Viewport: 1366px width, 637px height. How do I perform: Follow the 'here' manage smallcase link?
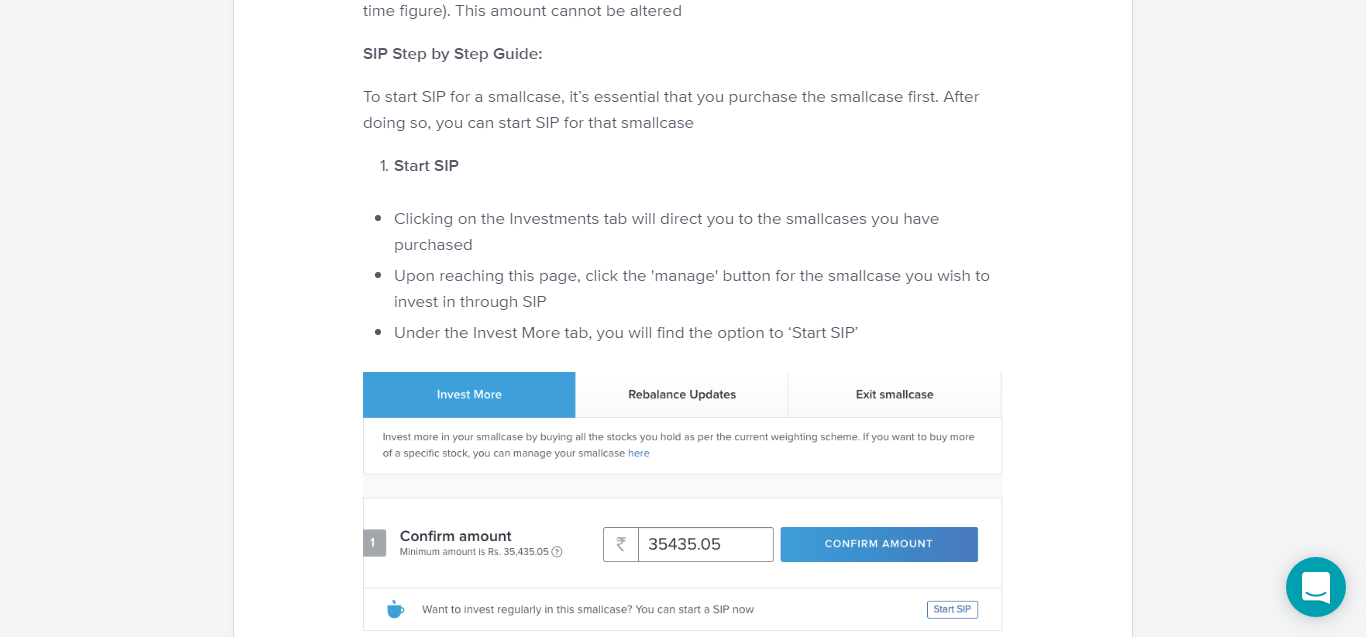(639, 453)
